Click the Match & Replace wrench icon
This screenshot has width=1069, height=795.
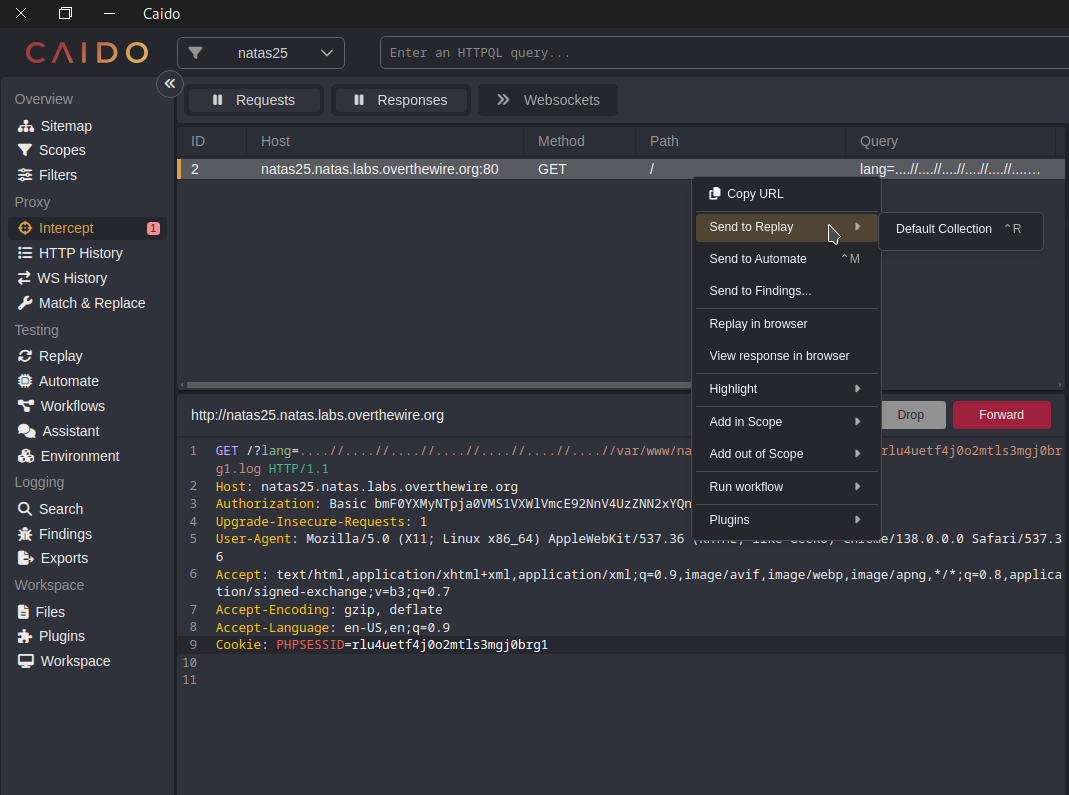point(25,303)
